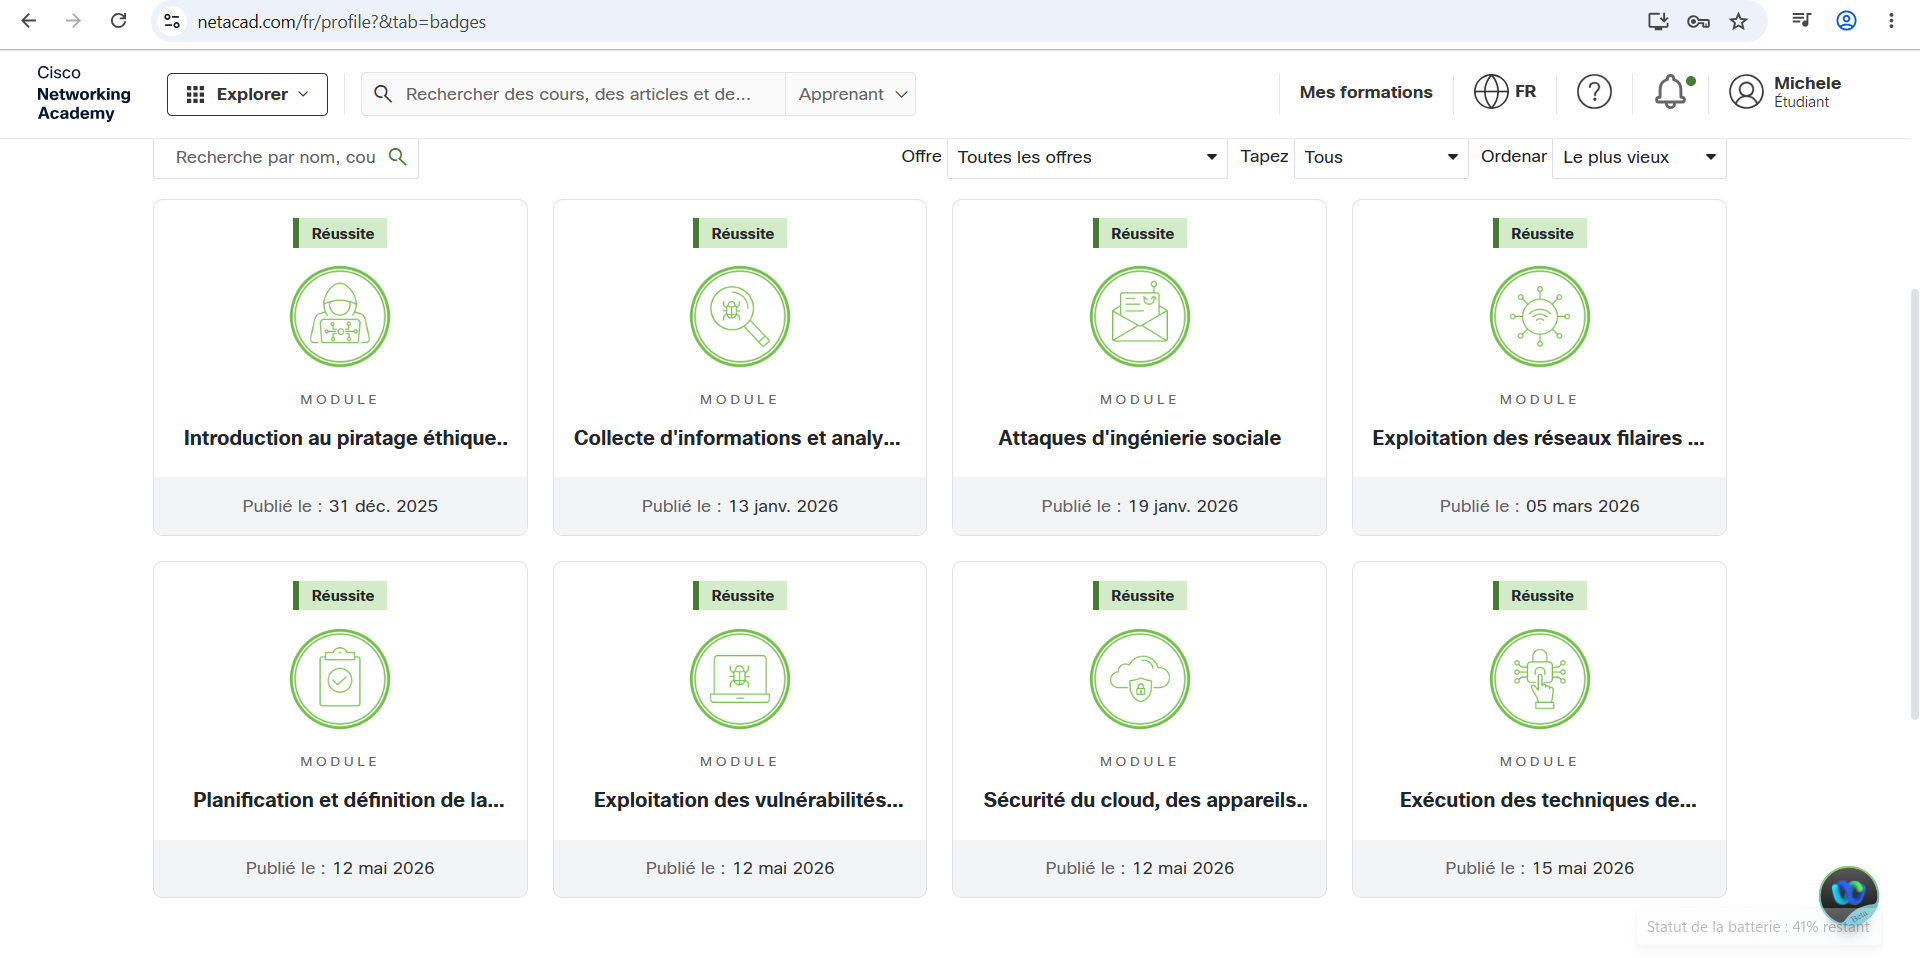Click cloud shield badge icon for Sécurité du cloud
The height and width of the screenshot is (958, 1920).
1140,679
